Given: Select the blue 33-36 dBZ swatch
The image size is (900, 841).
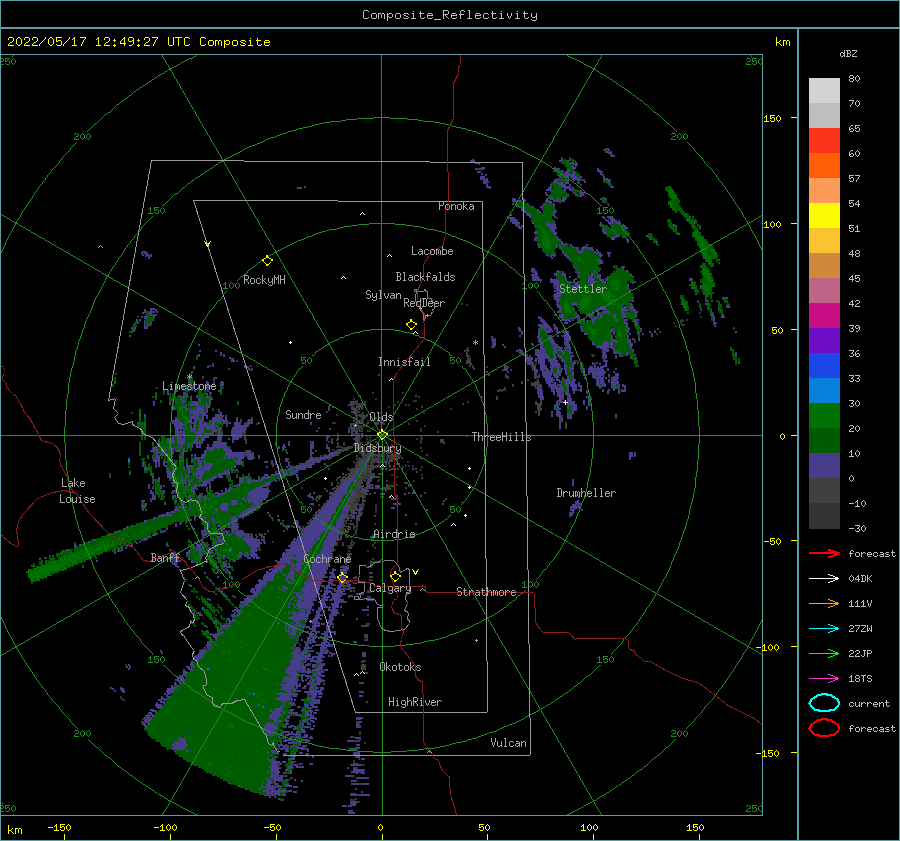Looking at the screenshot, I should 824,366.
